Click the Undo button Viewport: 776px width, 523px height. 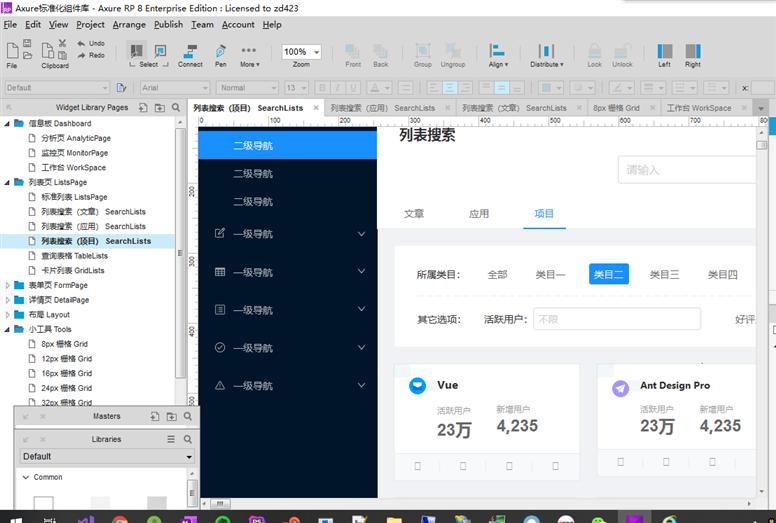(91, 44)
